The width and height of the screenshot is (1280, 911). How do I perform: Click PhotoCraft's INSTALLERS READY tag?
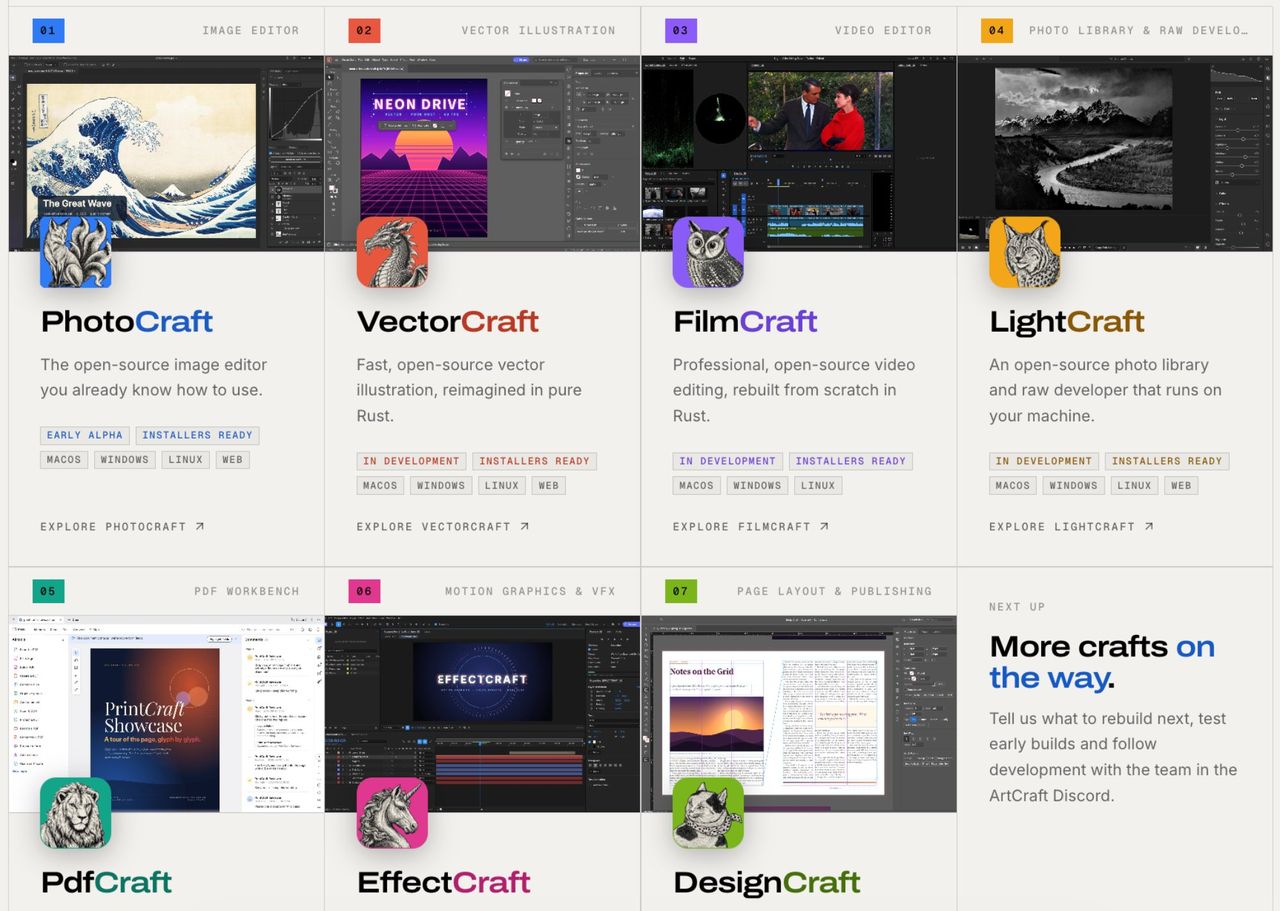198,435
